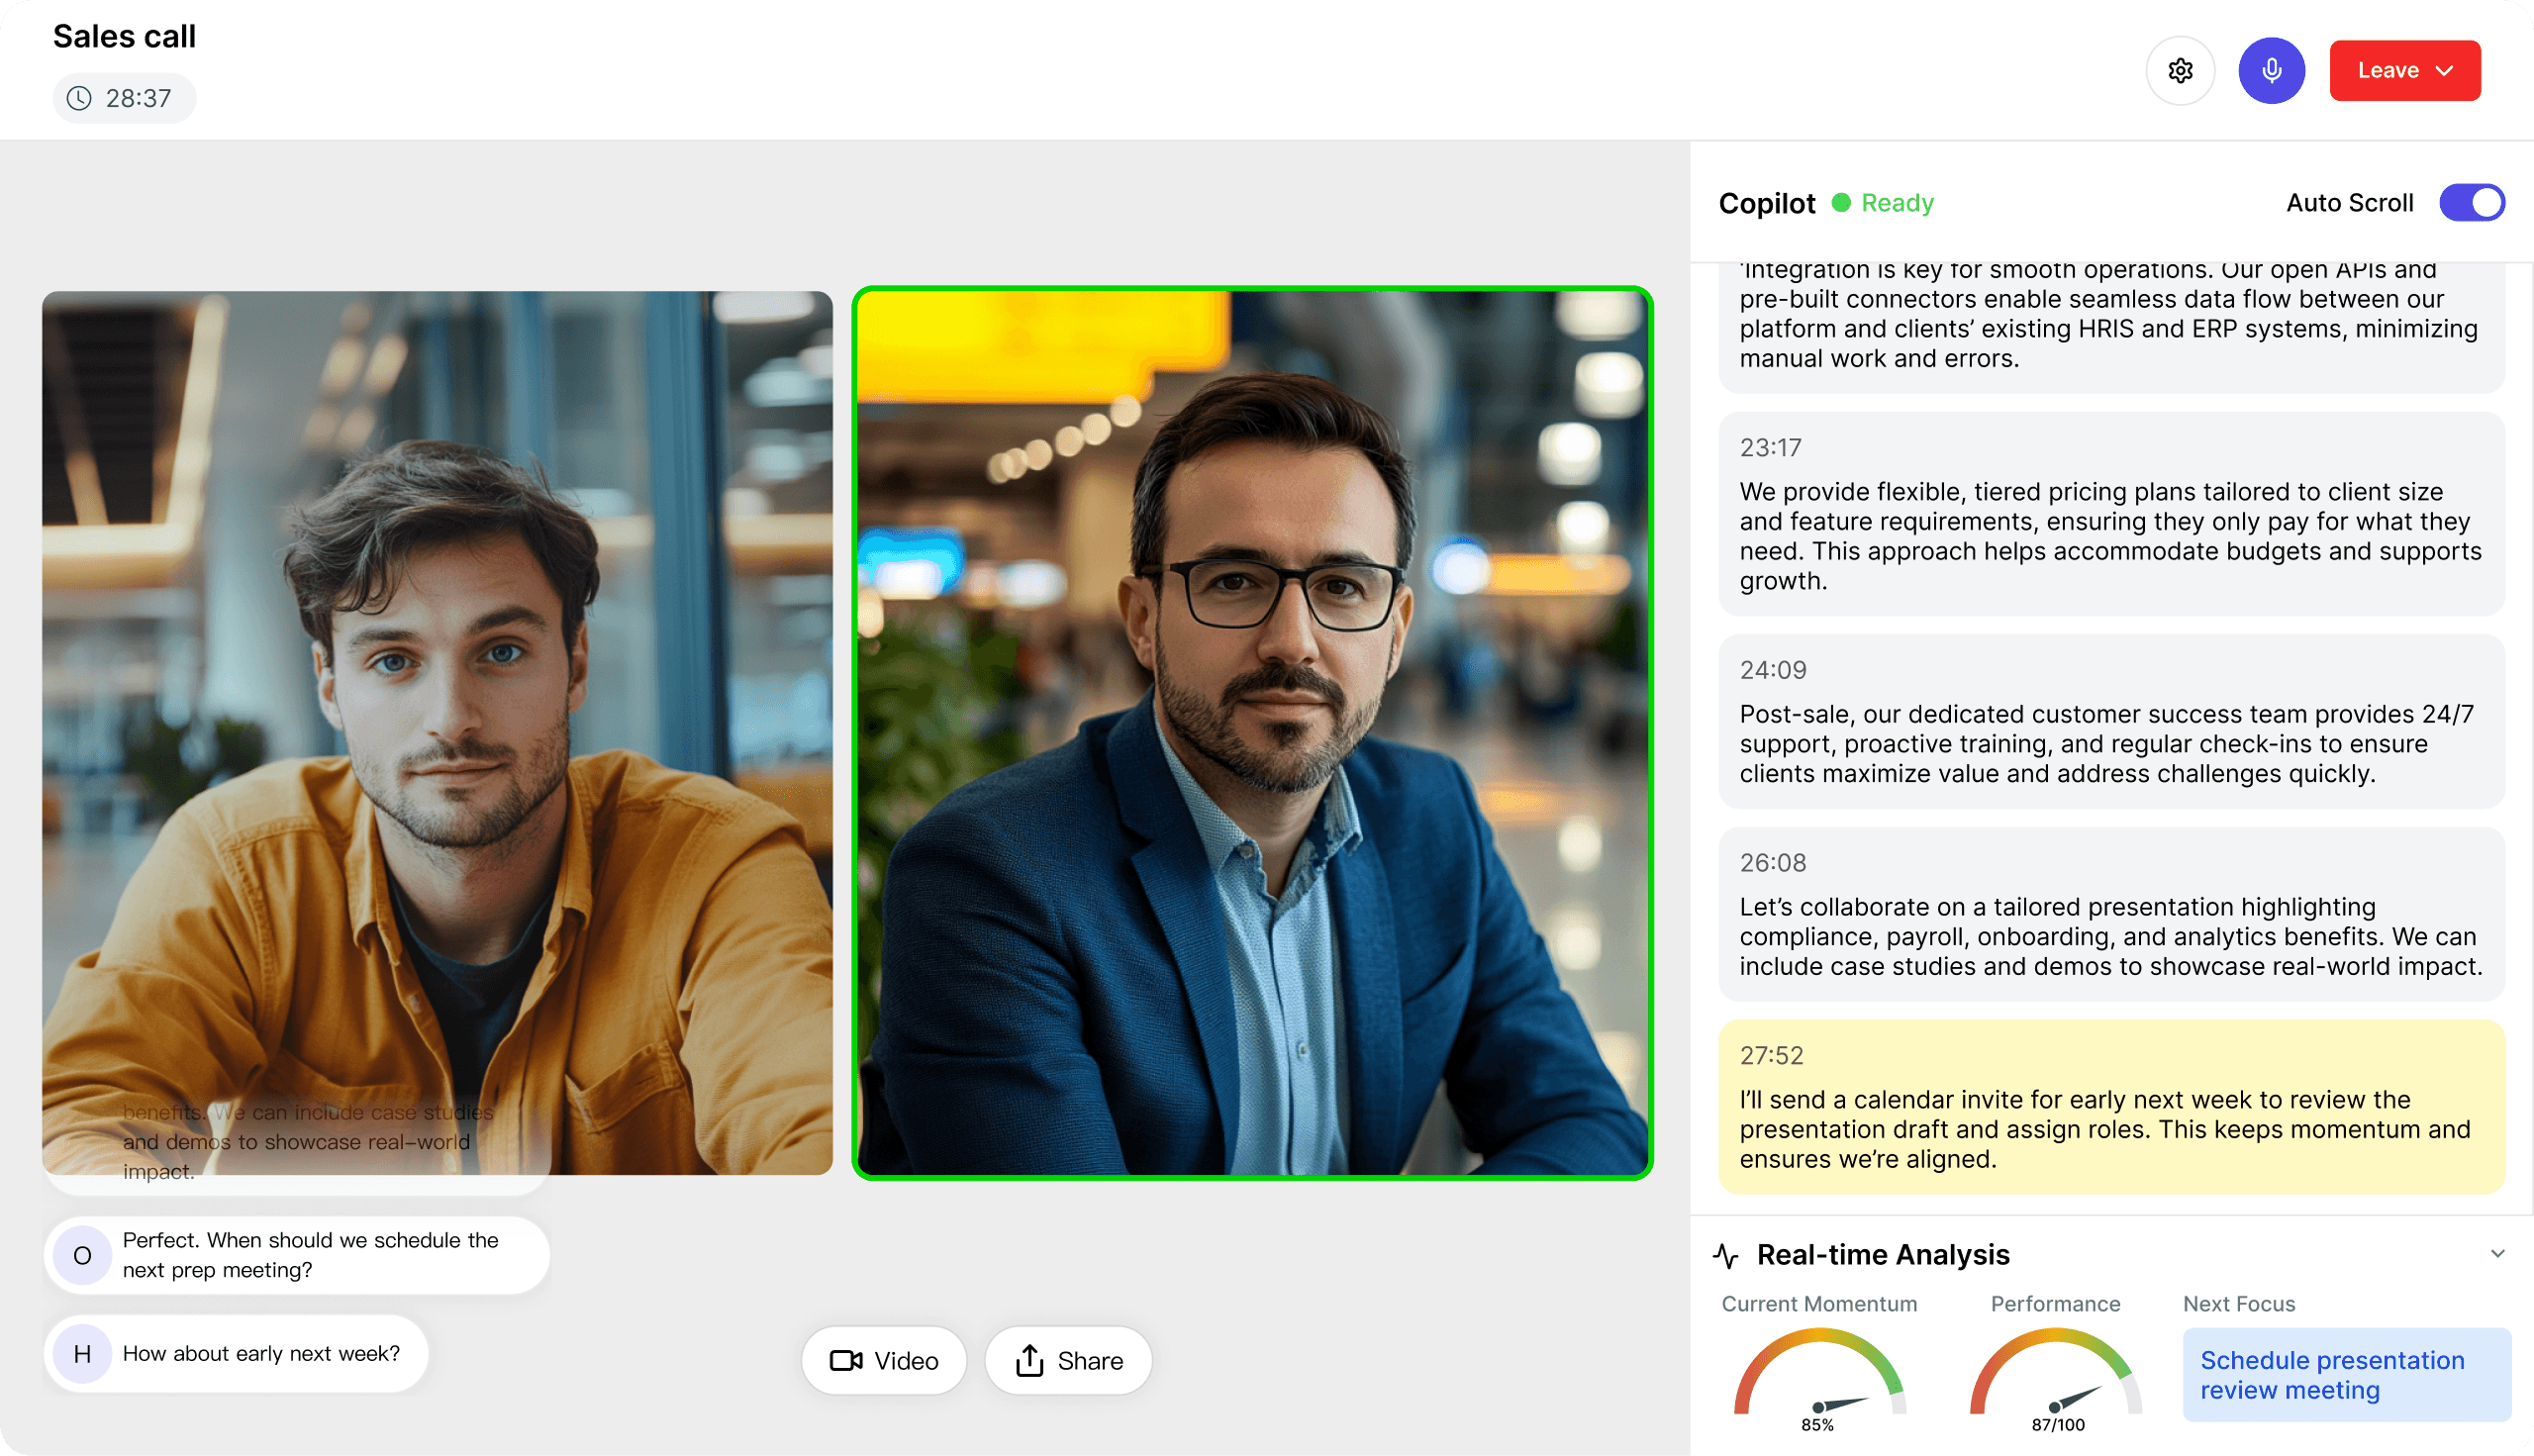Collapse the Real-time Analysis section chevron
The image size is (2534, 1456).
pyautogui.click(x=2497, y=1254)
